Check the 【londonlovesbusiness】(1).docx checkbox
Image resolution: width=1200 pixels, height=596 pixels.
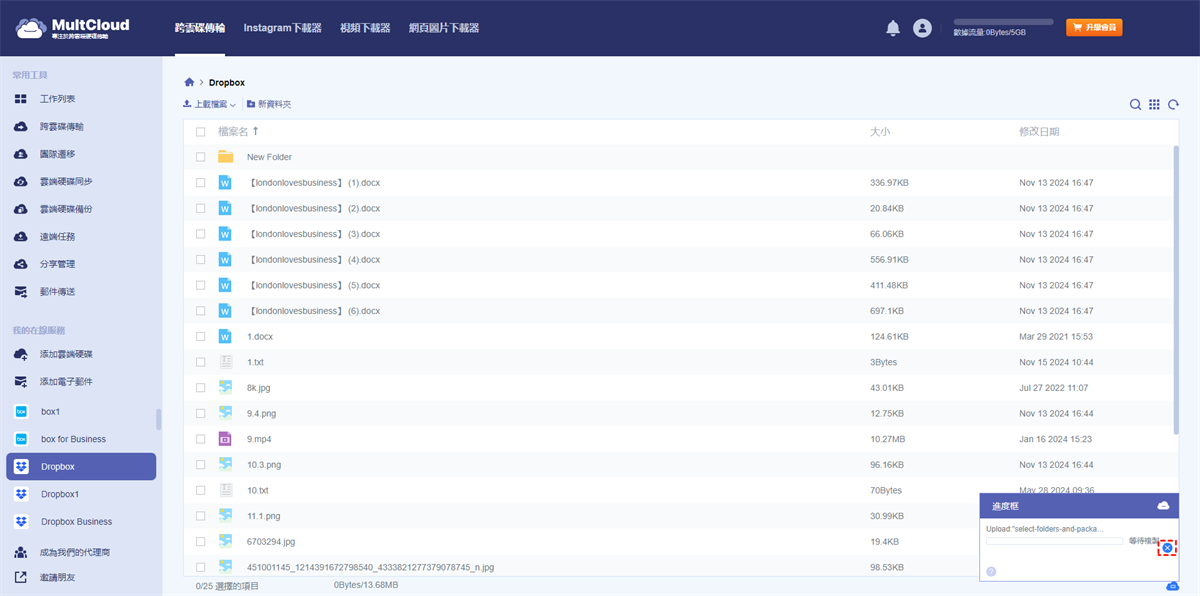tap(201, 183)
